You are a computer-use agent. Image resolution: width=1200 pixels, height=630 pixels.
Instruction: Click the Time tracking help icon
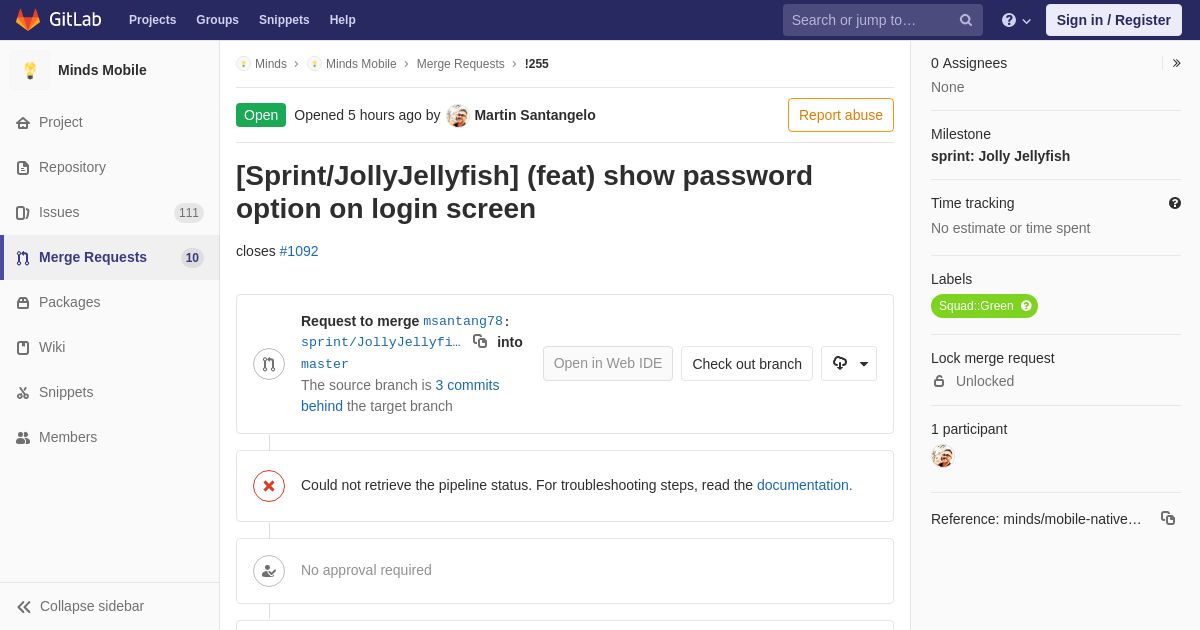tap(1175, 203)
